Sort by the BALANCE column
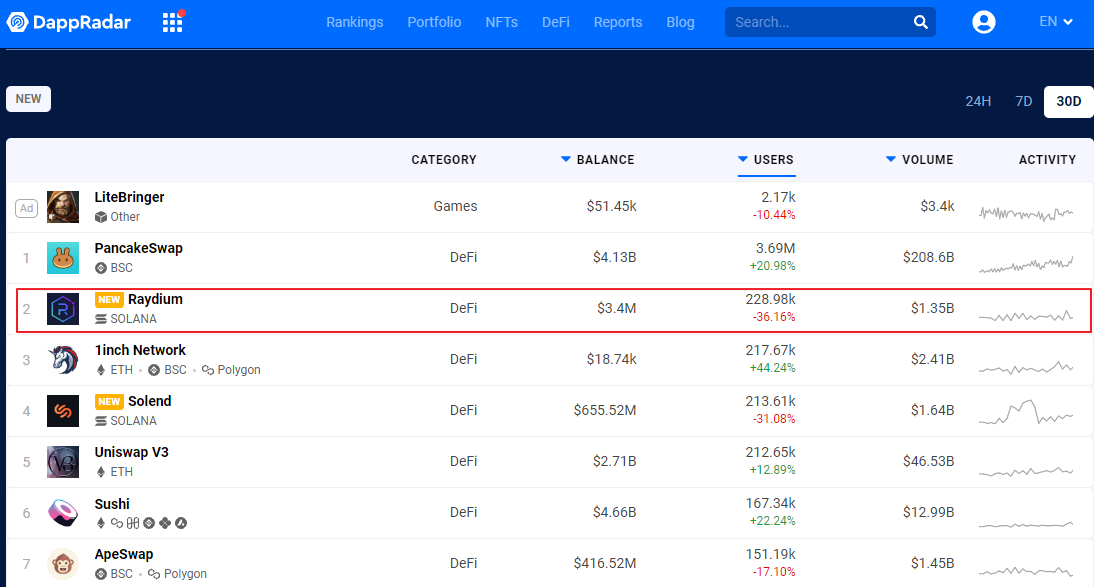Image resolution: width=1094 pixels, height=587 pixels. 598,160
